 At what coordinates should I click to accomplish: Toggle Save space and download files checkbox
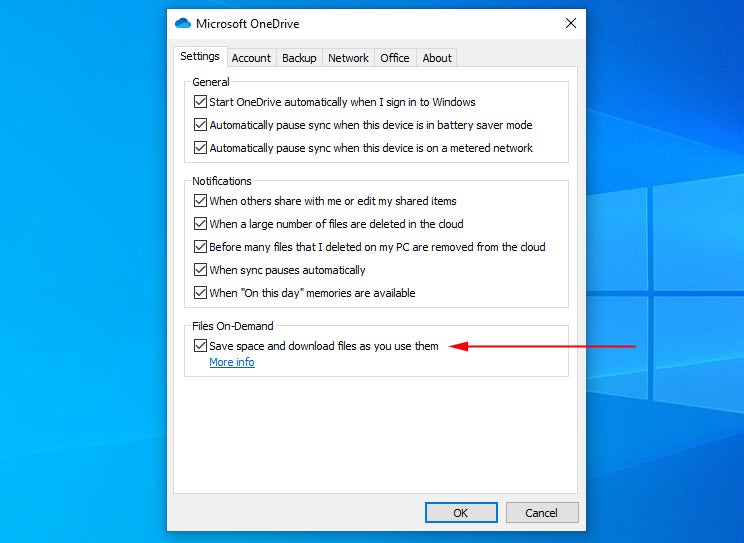(200, 346)
